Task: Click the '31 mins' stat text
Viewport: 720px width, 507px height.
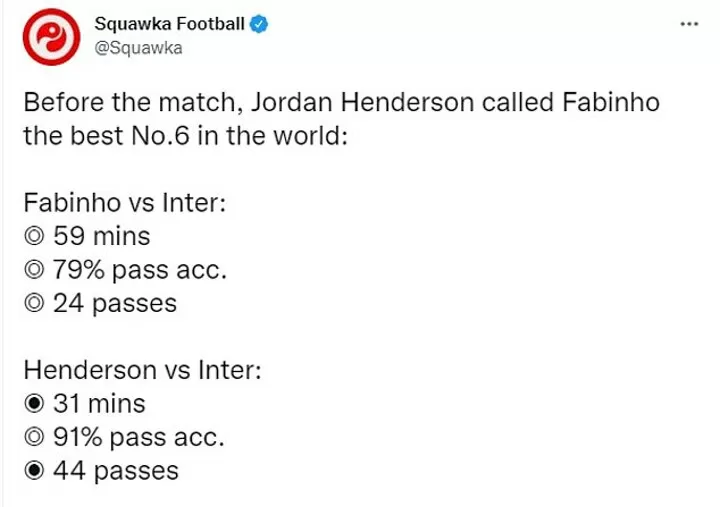Action: pos(98,405)
